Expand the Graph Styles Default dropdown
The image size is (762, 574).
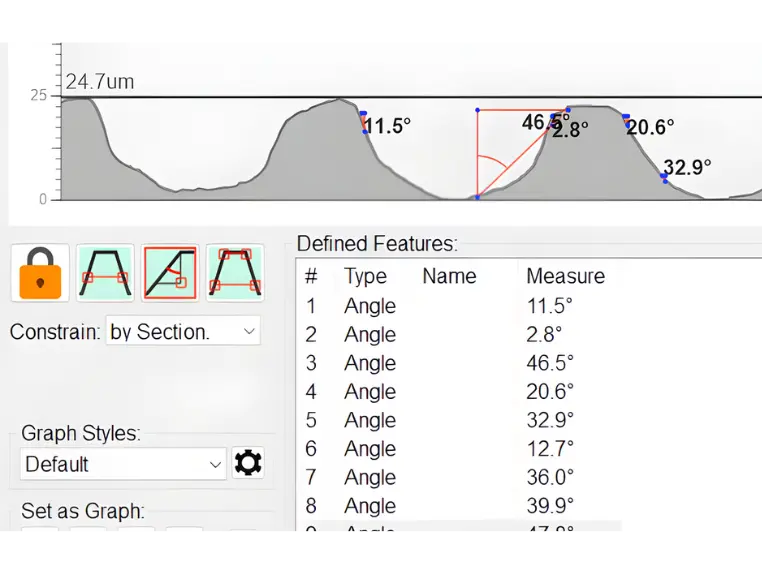(x=124, y=464)
